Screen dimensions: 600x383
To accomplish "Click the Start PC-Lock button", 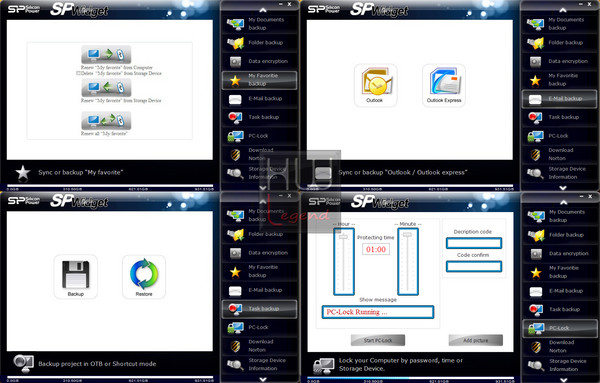I will point(378,340).
